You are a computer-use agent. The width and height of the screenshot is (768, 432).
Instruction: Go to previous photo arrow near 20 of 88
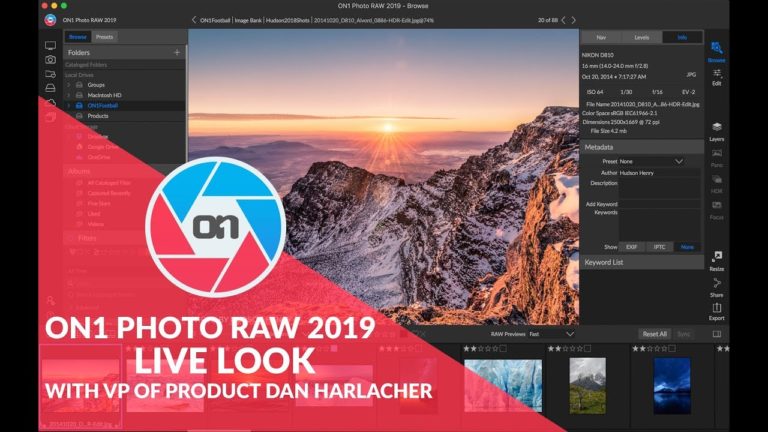coord(563,20)
